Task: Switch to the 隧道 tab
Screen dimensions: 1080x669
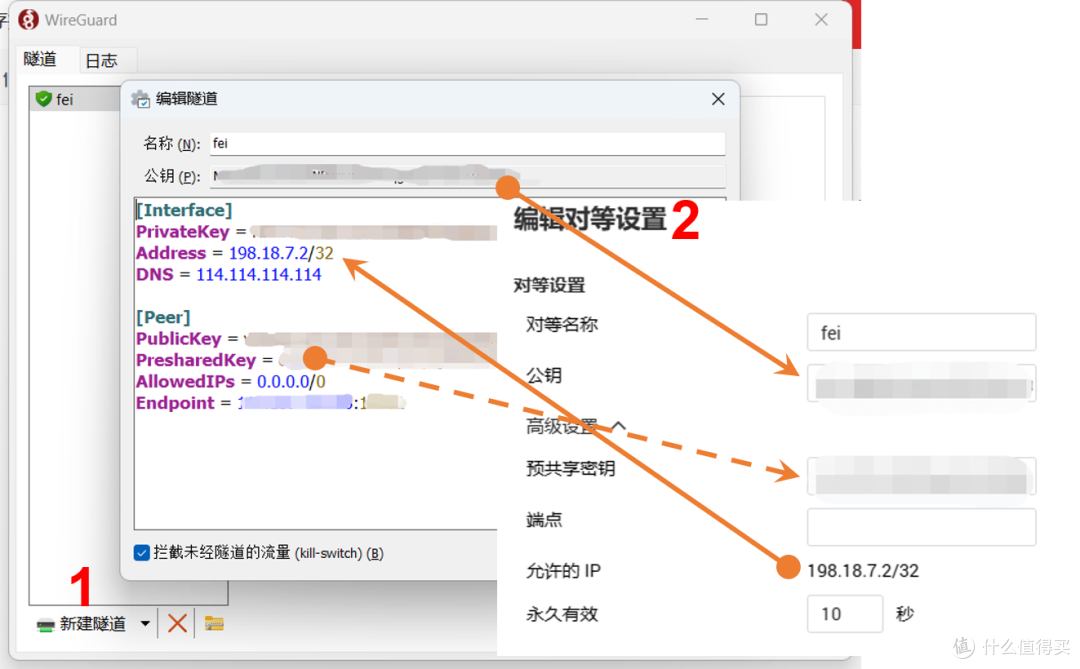Action: [x=40, y=59]
